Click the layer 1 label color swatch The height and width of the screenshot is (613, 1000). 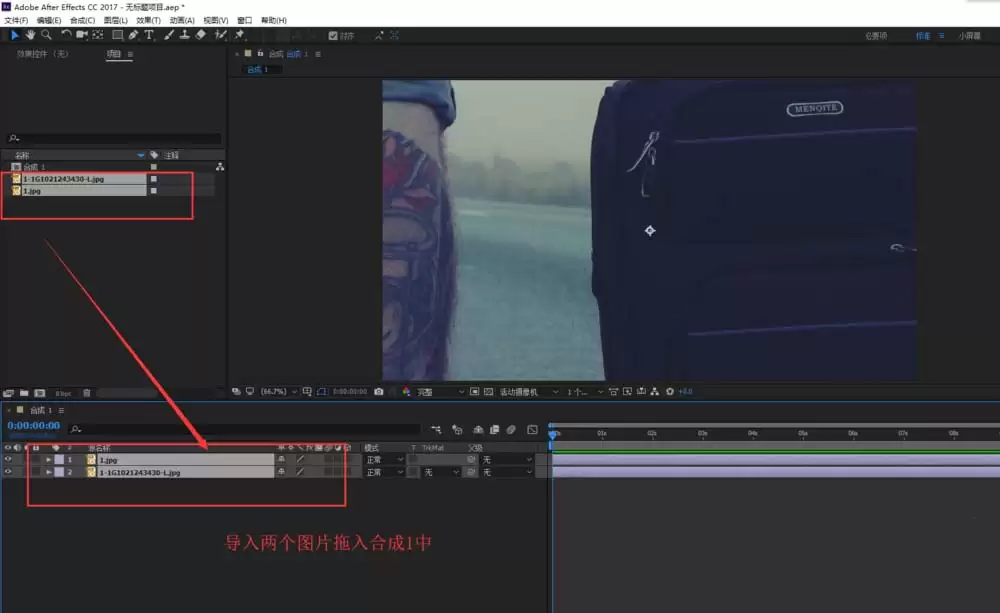click(59, 459)
